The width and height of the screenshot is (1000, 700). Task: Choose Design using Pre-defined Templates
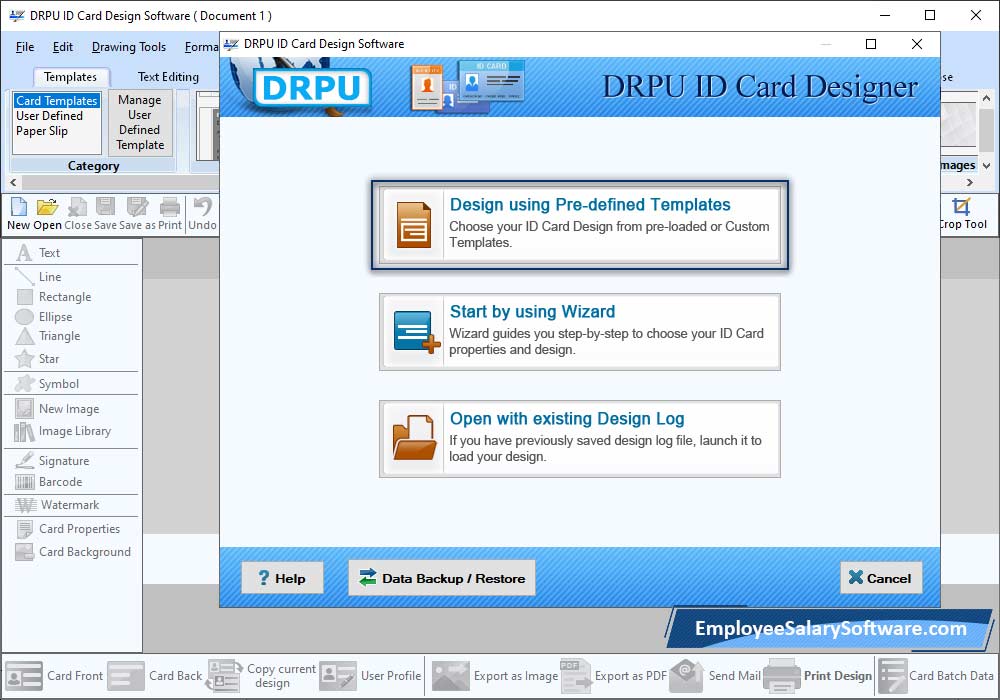580,225
